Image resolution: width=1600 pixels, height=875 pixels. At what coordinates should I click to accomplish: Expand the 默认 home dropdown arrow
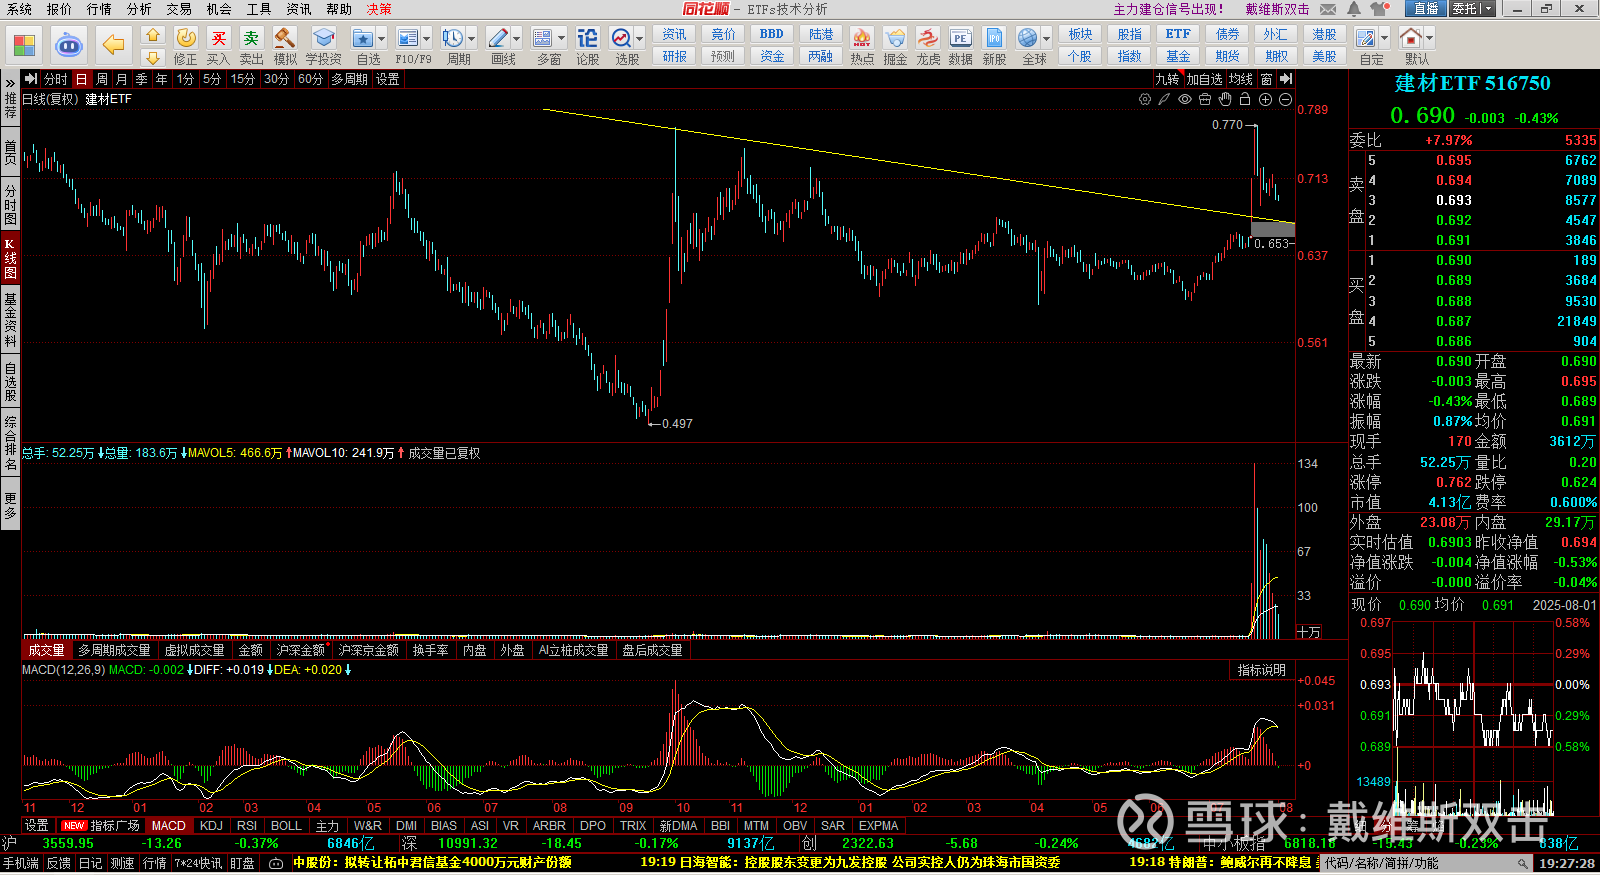coord(1429,39)
